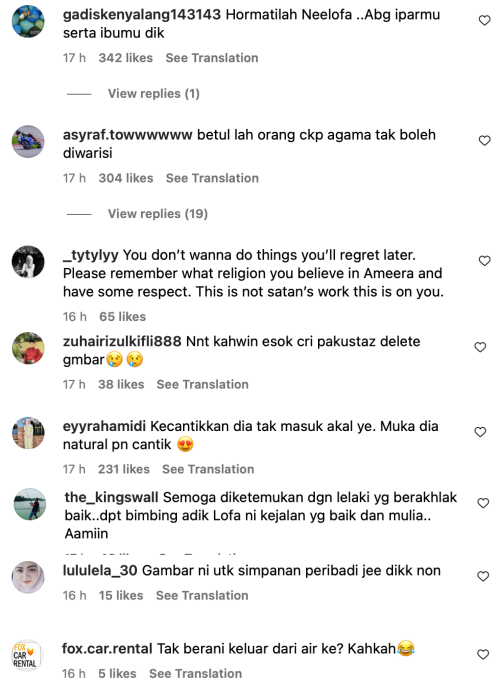Image resolution: width=500 pixels, height=689 pixels.
Task: See Translation for gadiskenyalang143143's comment
Action: click(212, 58)
